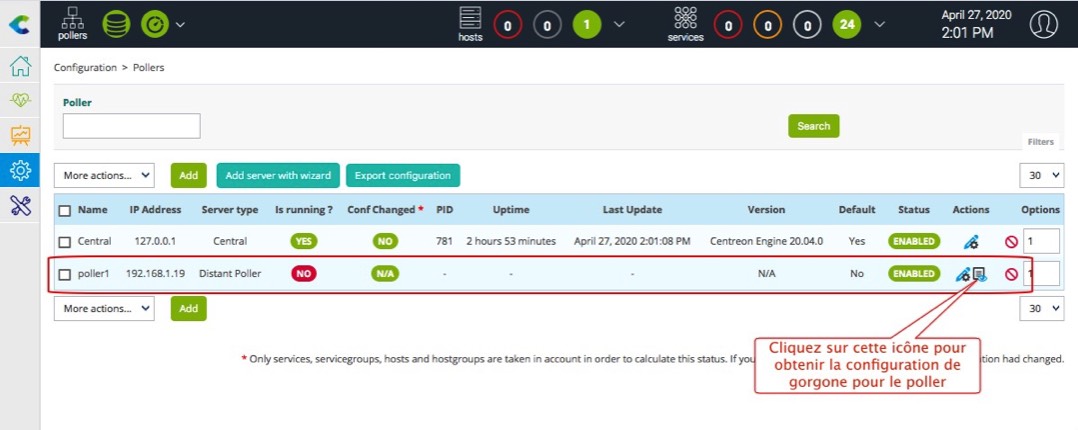
Task: Click the Add server with wizard button
Action: [277, 175]
